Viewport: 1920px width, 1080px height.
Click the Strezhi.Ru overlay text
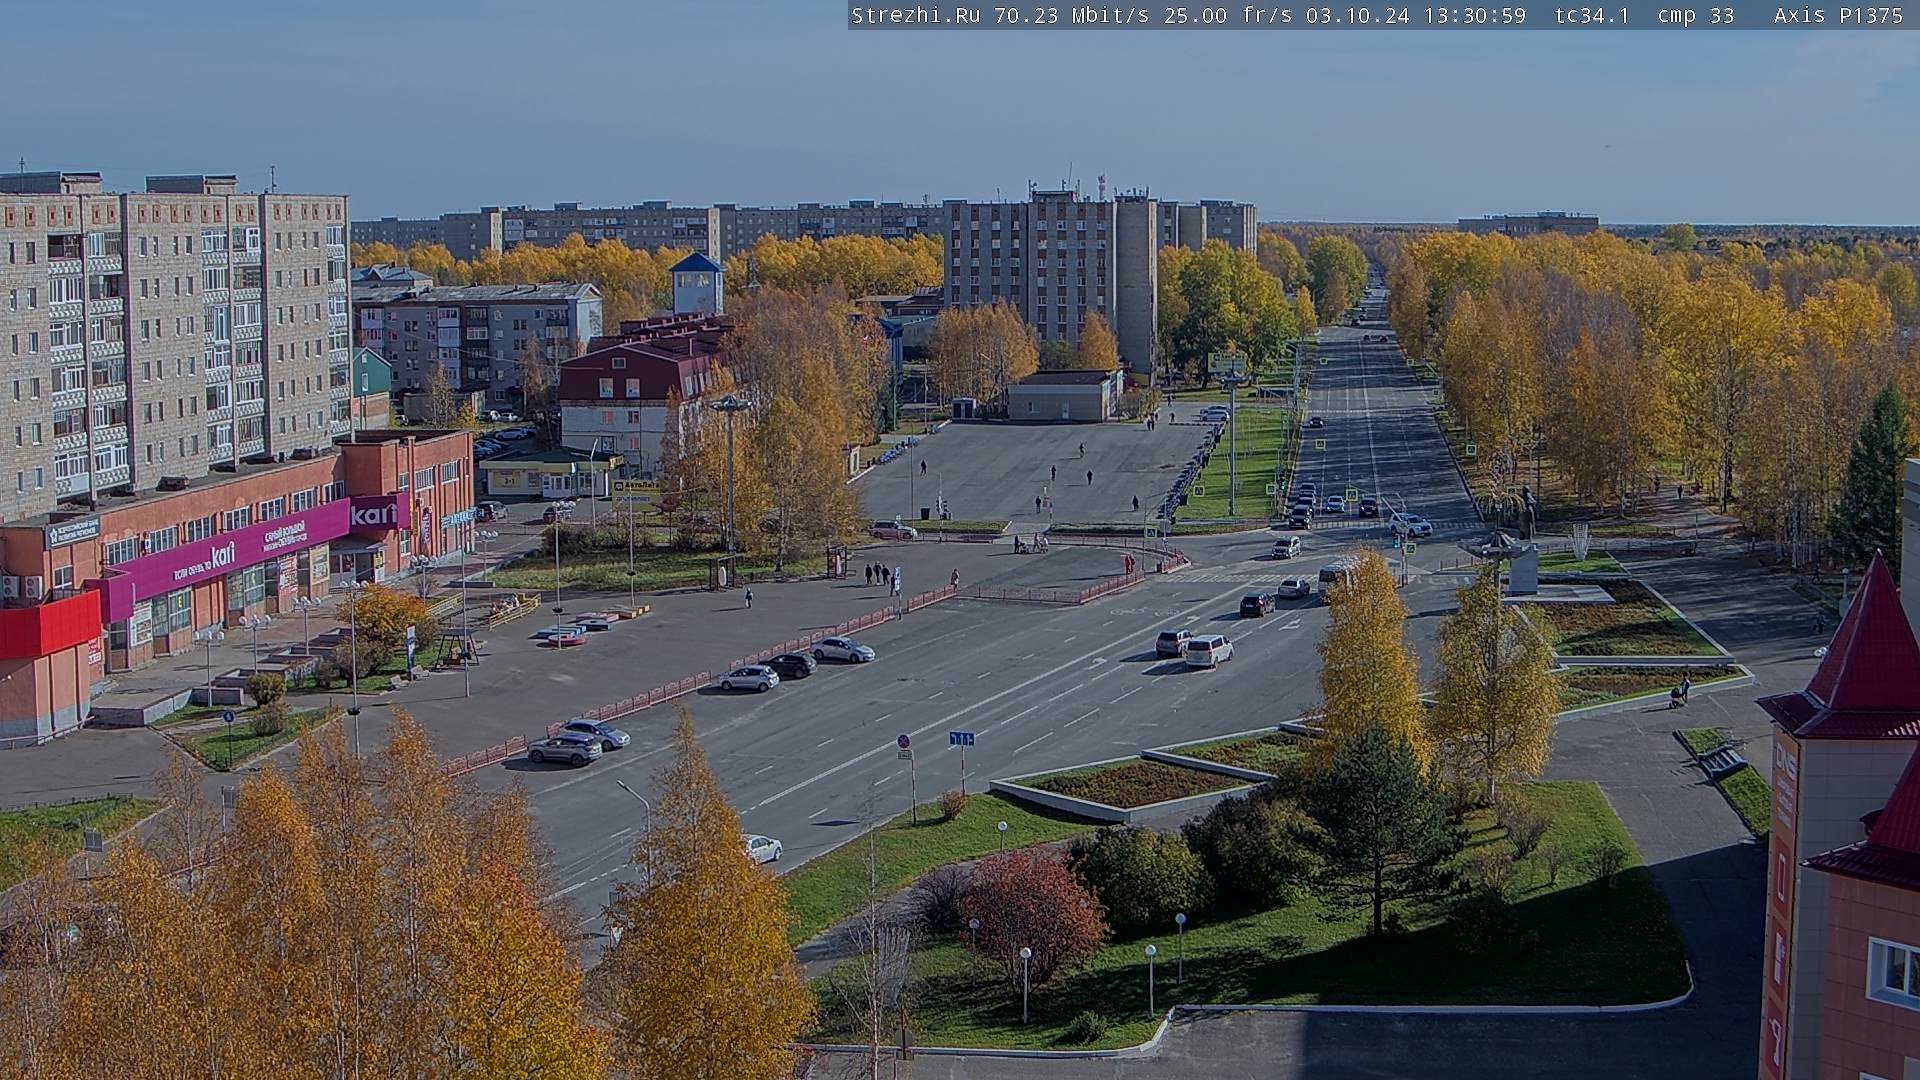[916, 15]
